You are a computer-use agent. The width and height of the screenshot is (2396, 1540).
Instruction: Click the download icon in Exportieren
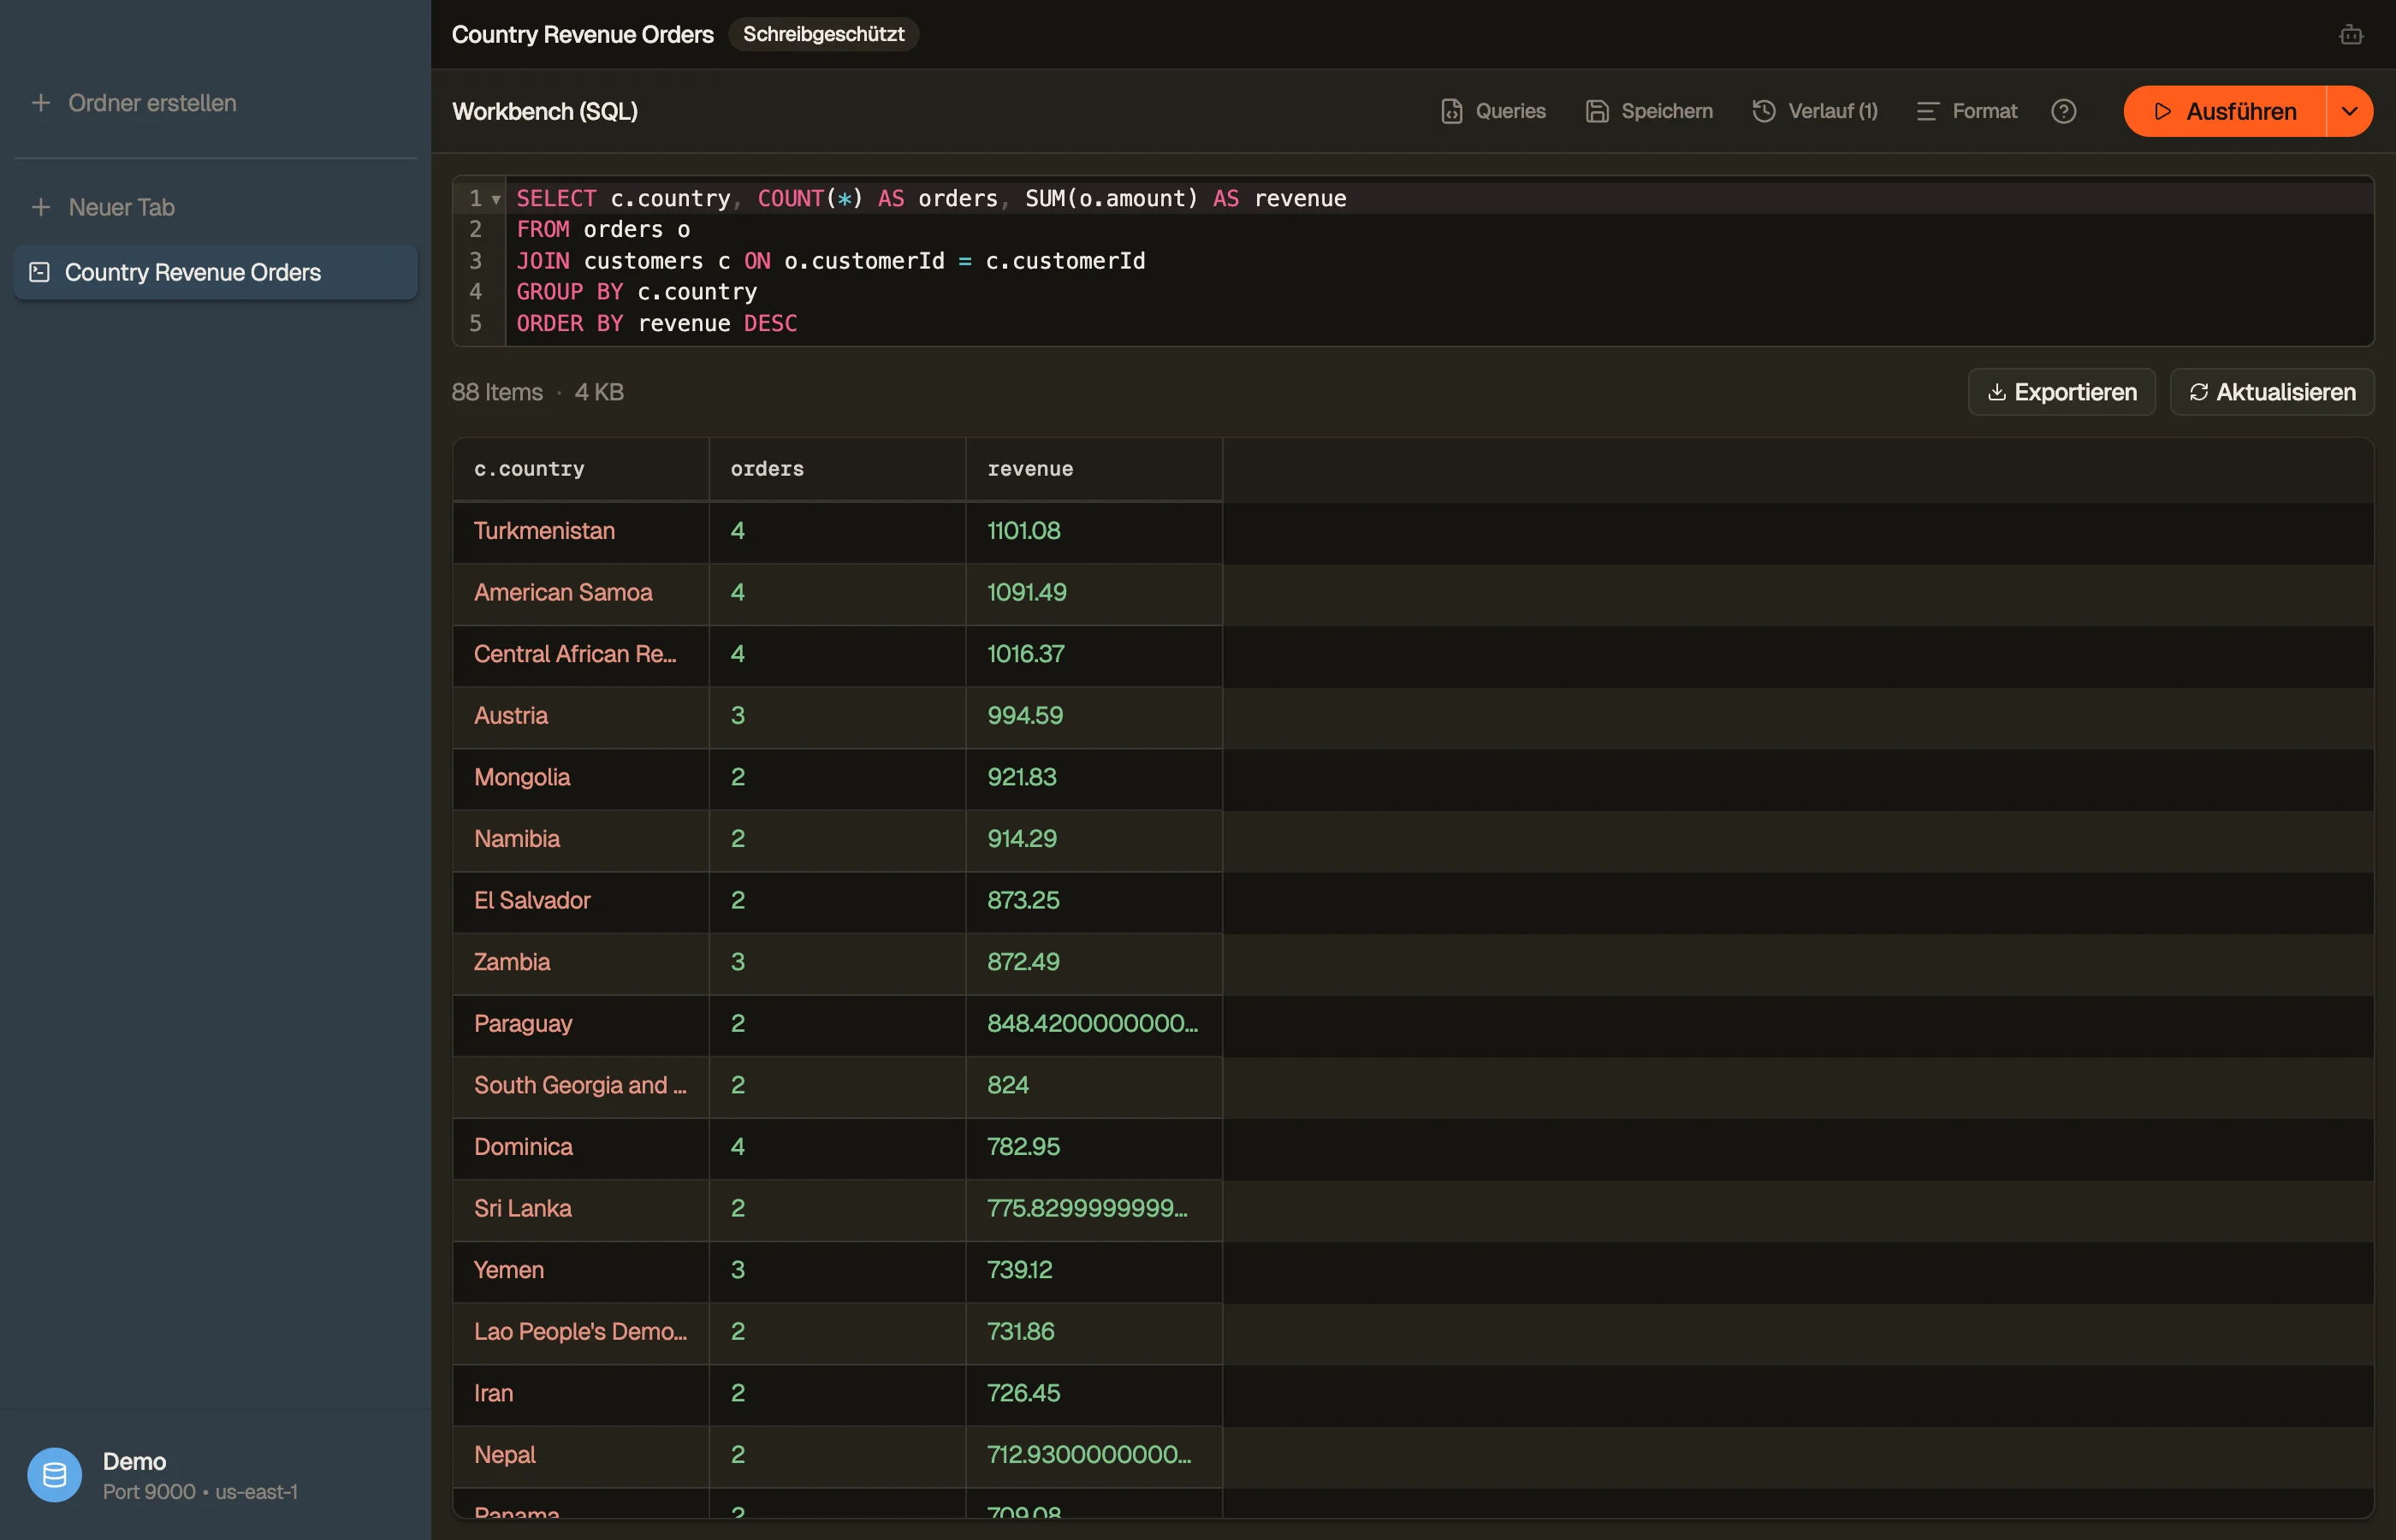(x=1997, y=392)
